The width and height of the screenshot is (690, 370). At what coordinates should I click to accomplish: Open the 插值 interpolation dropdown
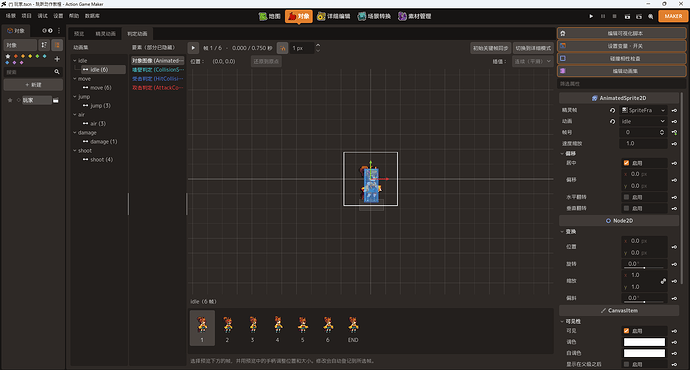[x=532, y=62]
